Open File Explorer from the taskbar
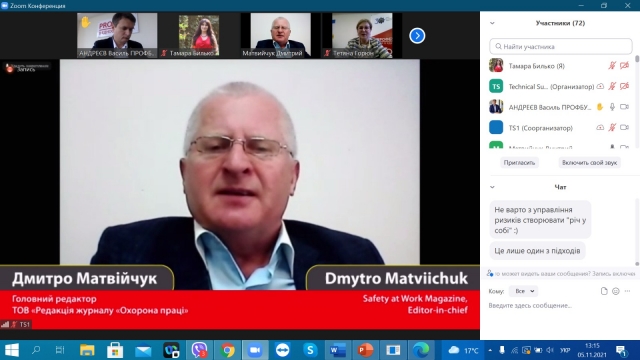The height and width of the screenshot is (360, 640). point(87,350)
